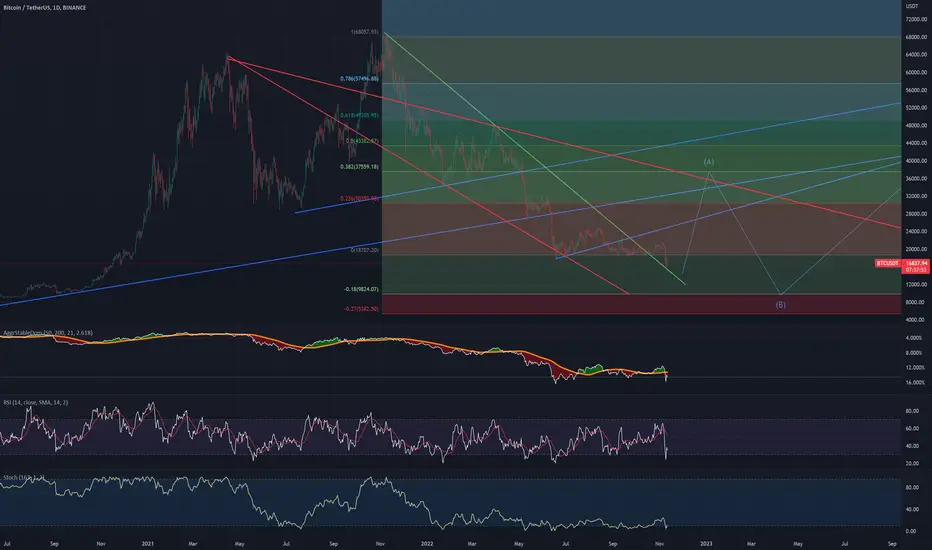Click the 44000.00 price axis label

click(x=916, y=143)
